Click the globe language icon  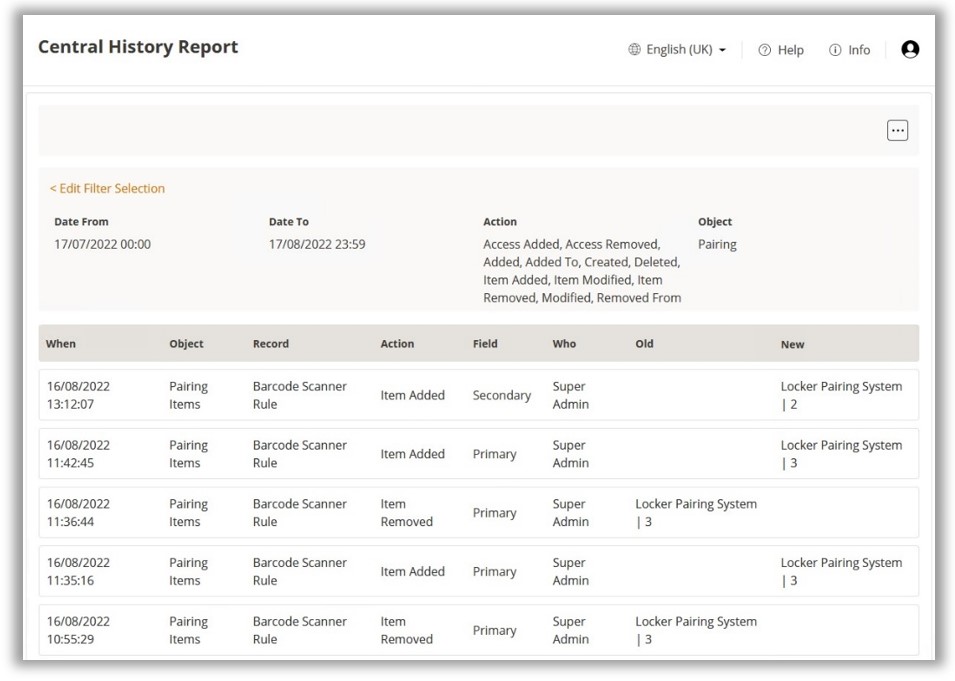pyautogui.click(x=634, y=50)
